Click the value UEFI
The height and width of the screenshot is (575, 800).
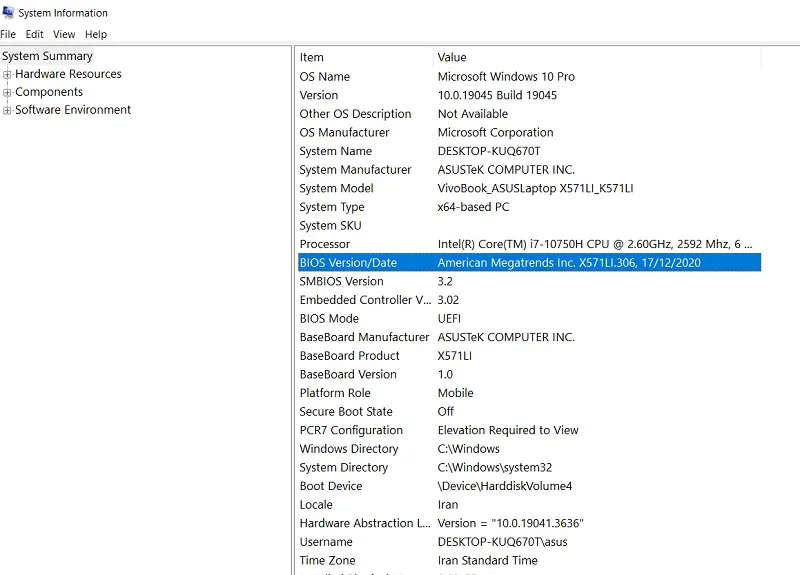click(449, 319)
